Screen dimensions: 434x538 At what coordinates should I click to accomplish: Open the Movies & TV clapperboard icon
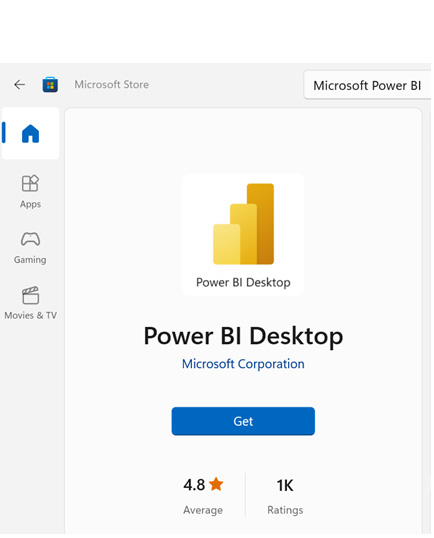(x=31, y=295)
